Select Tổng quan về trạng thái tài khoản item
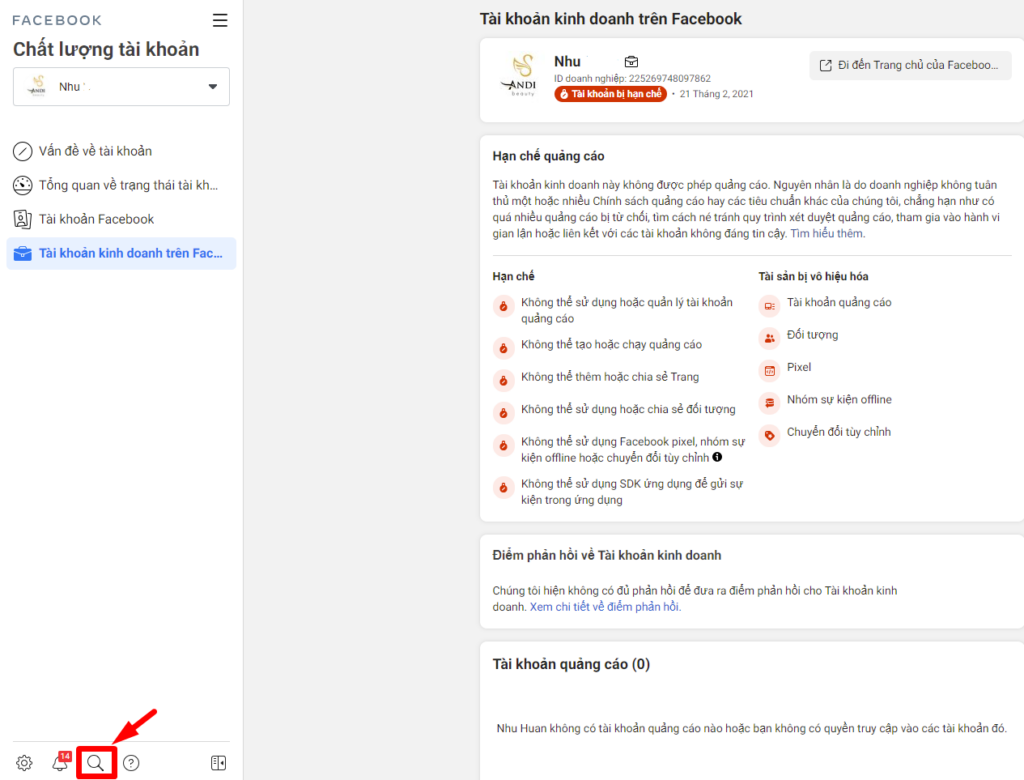Image resolution: width=1024 pixels, height=780 pixels. pyautogui.click(x=121, y=186)
